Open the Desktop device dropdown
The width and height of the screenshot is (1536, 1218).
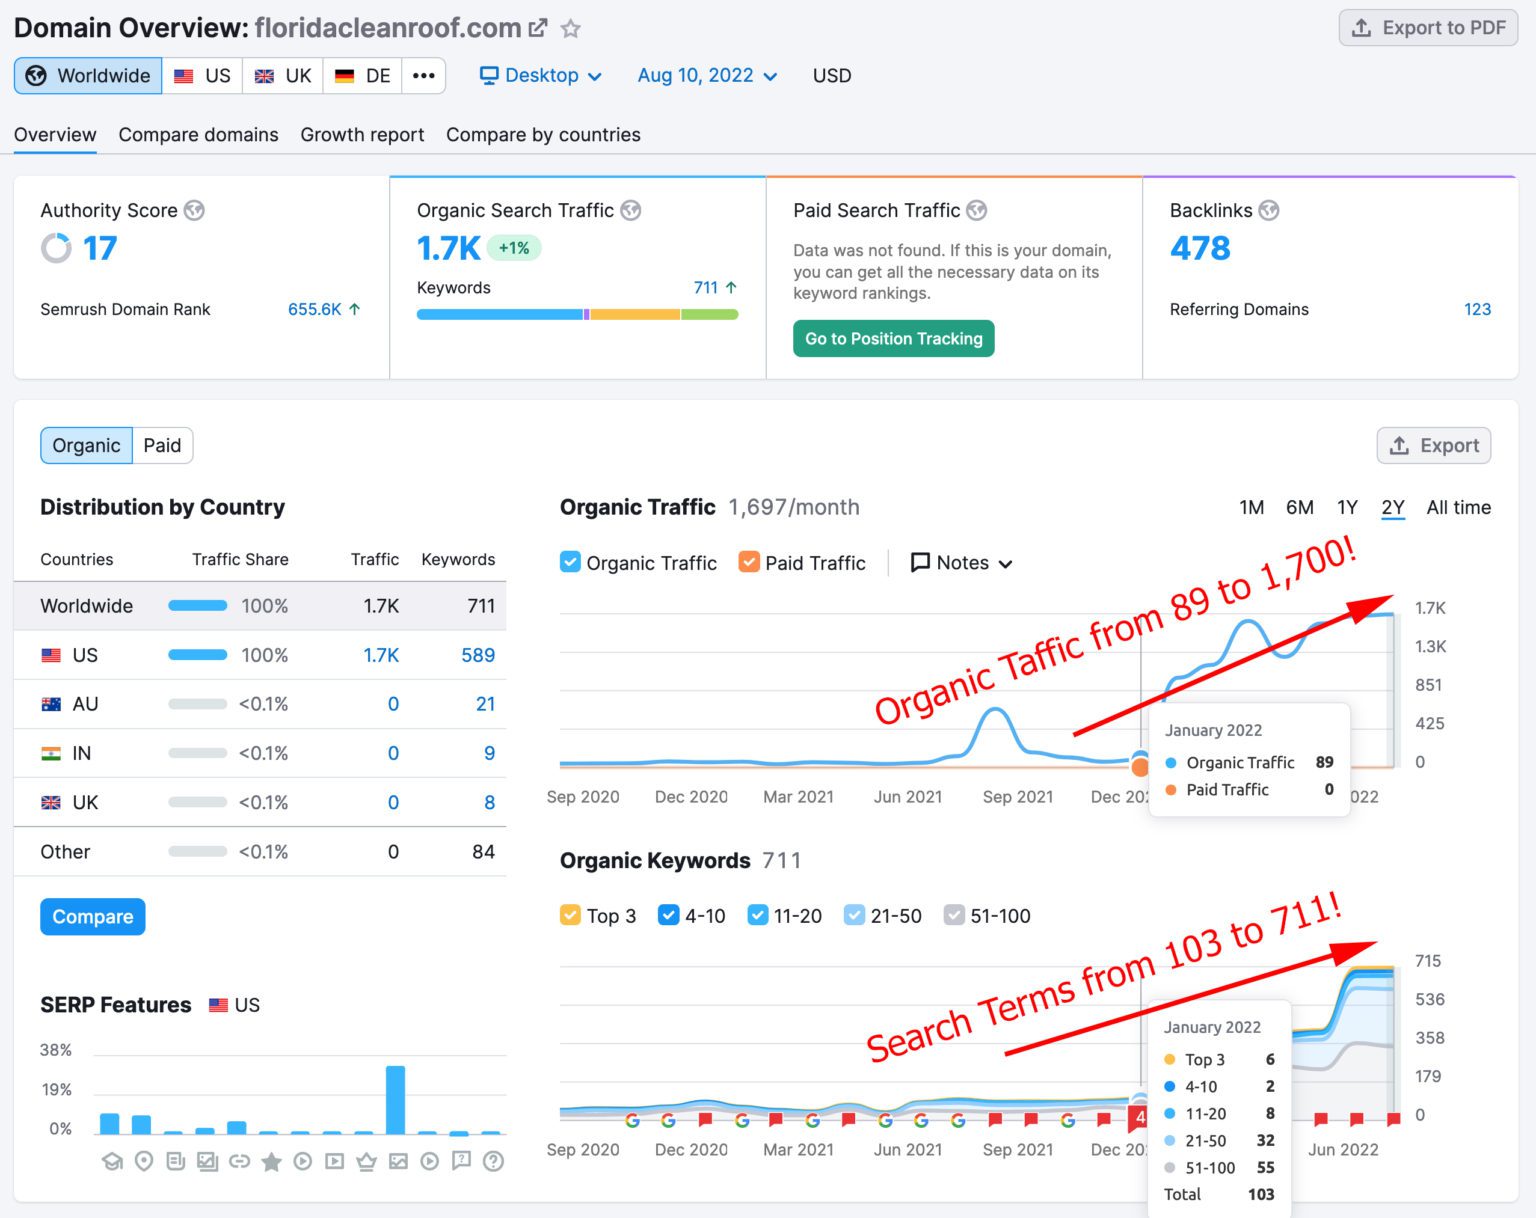(540, 76)
